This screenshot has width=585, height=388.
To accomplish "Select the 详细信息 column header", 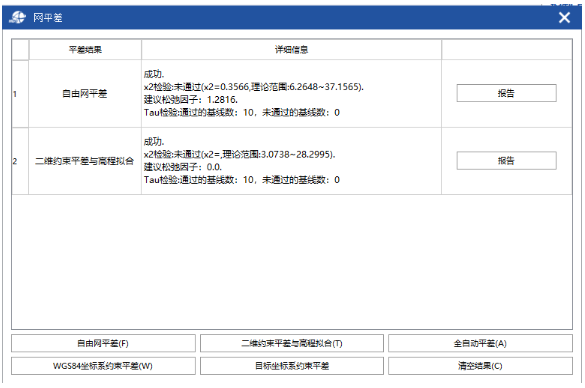I will click(x=291, y=50).
